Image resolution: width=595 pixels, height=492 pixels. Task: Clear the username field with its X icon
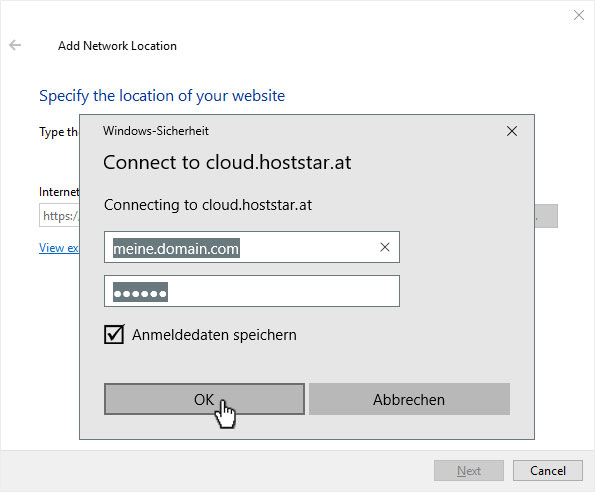pos(384,247)
